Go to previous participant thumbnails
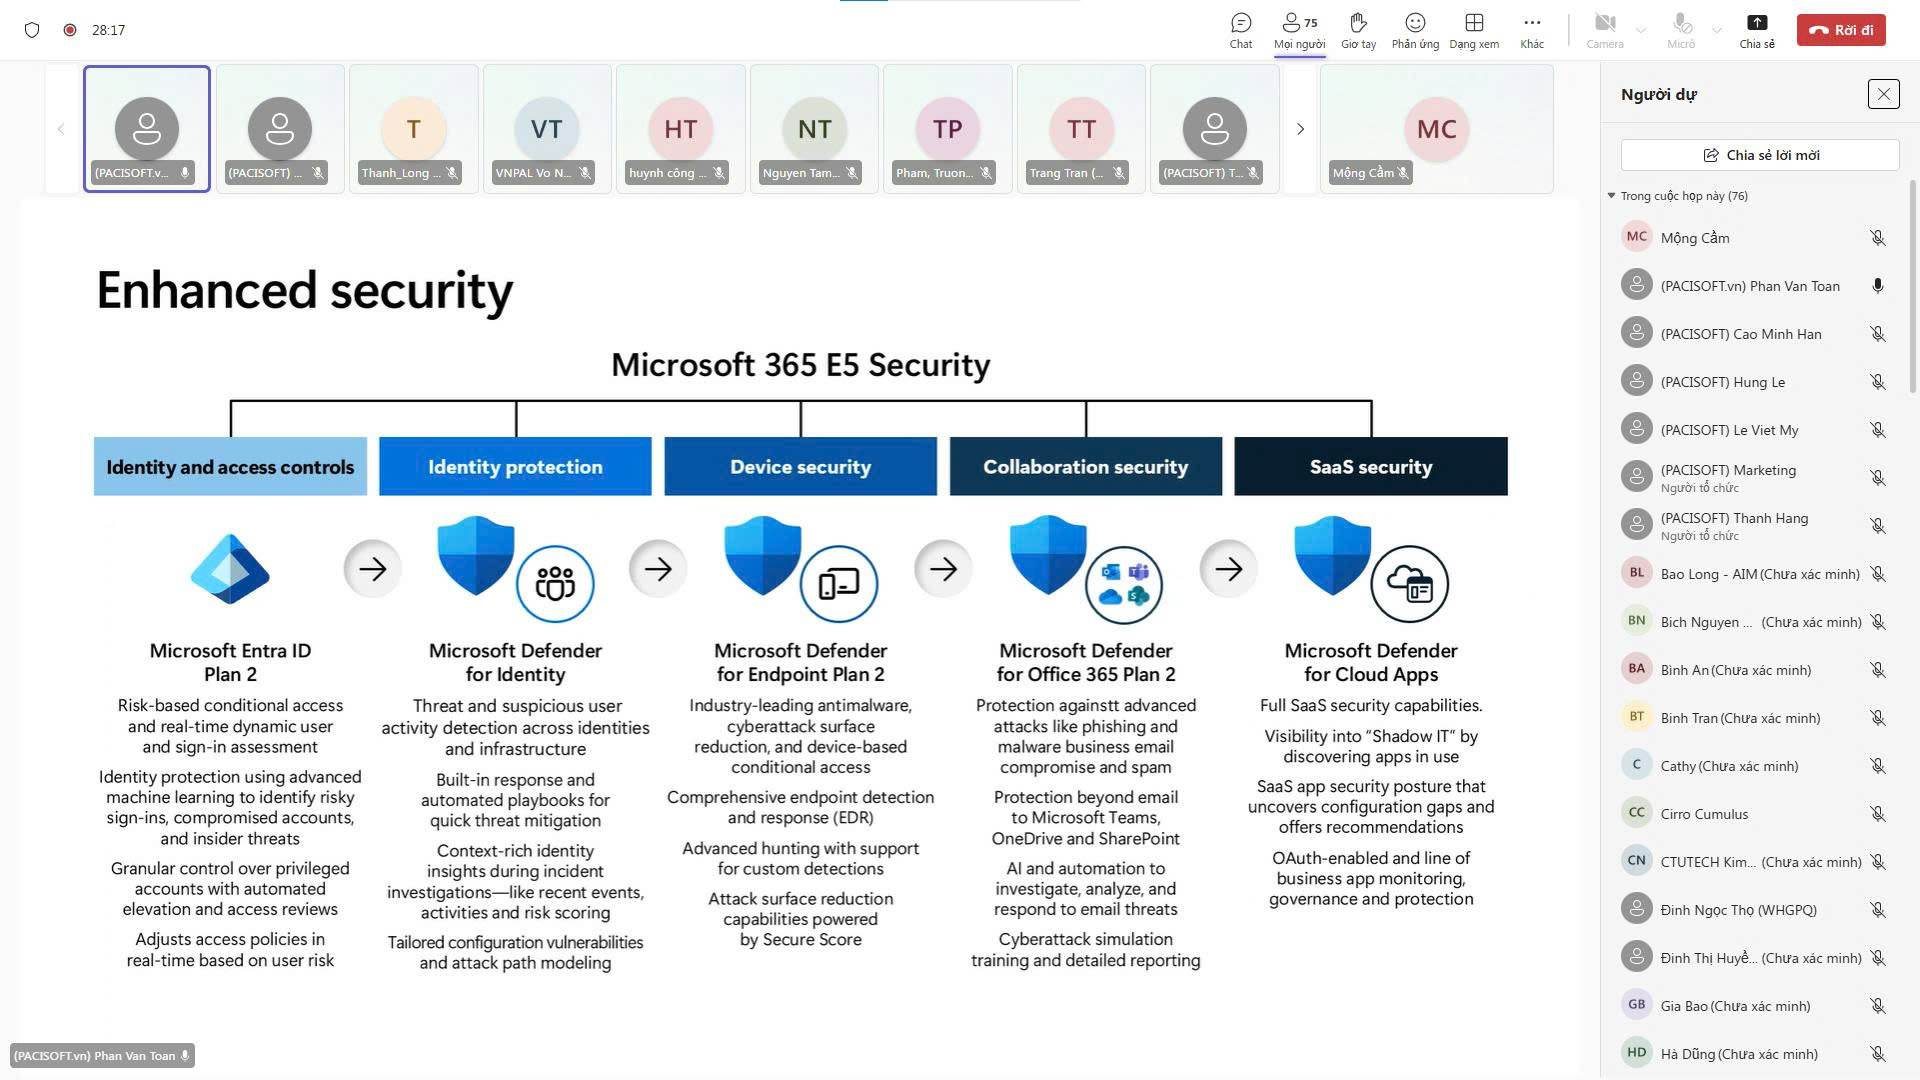 tap(61, 129)
